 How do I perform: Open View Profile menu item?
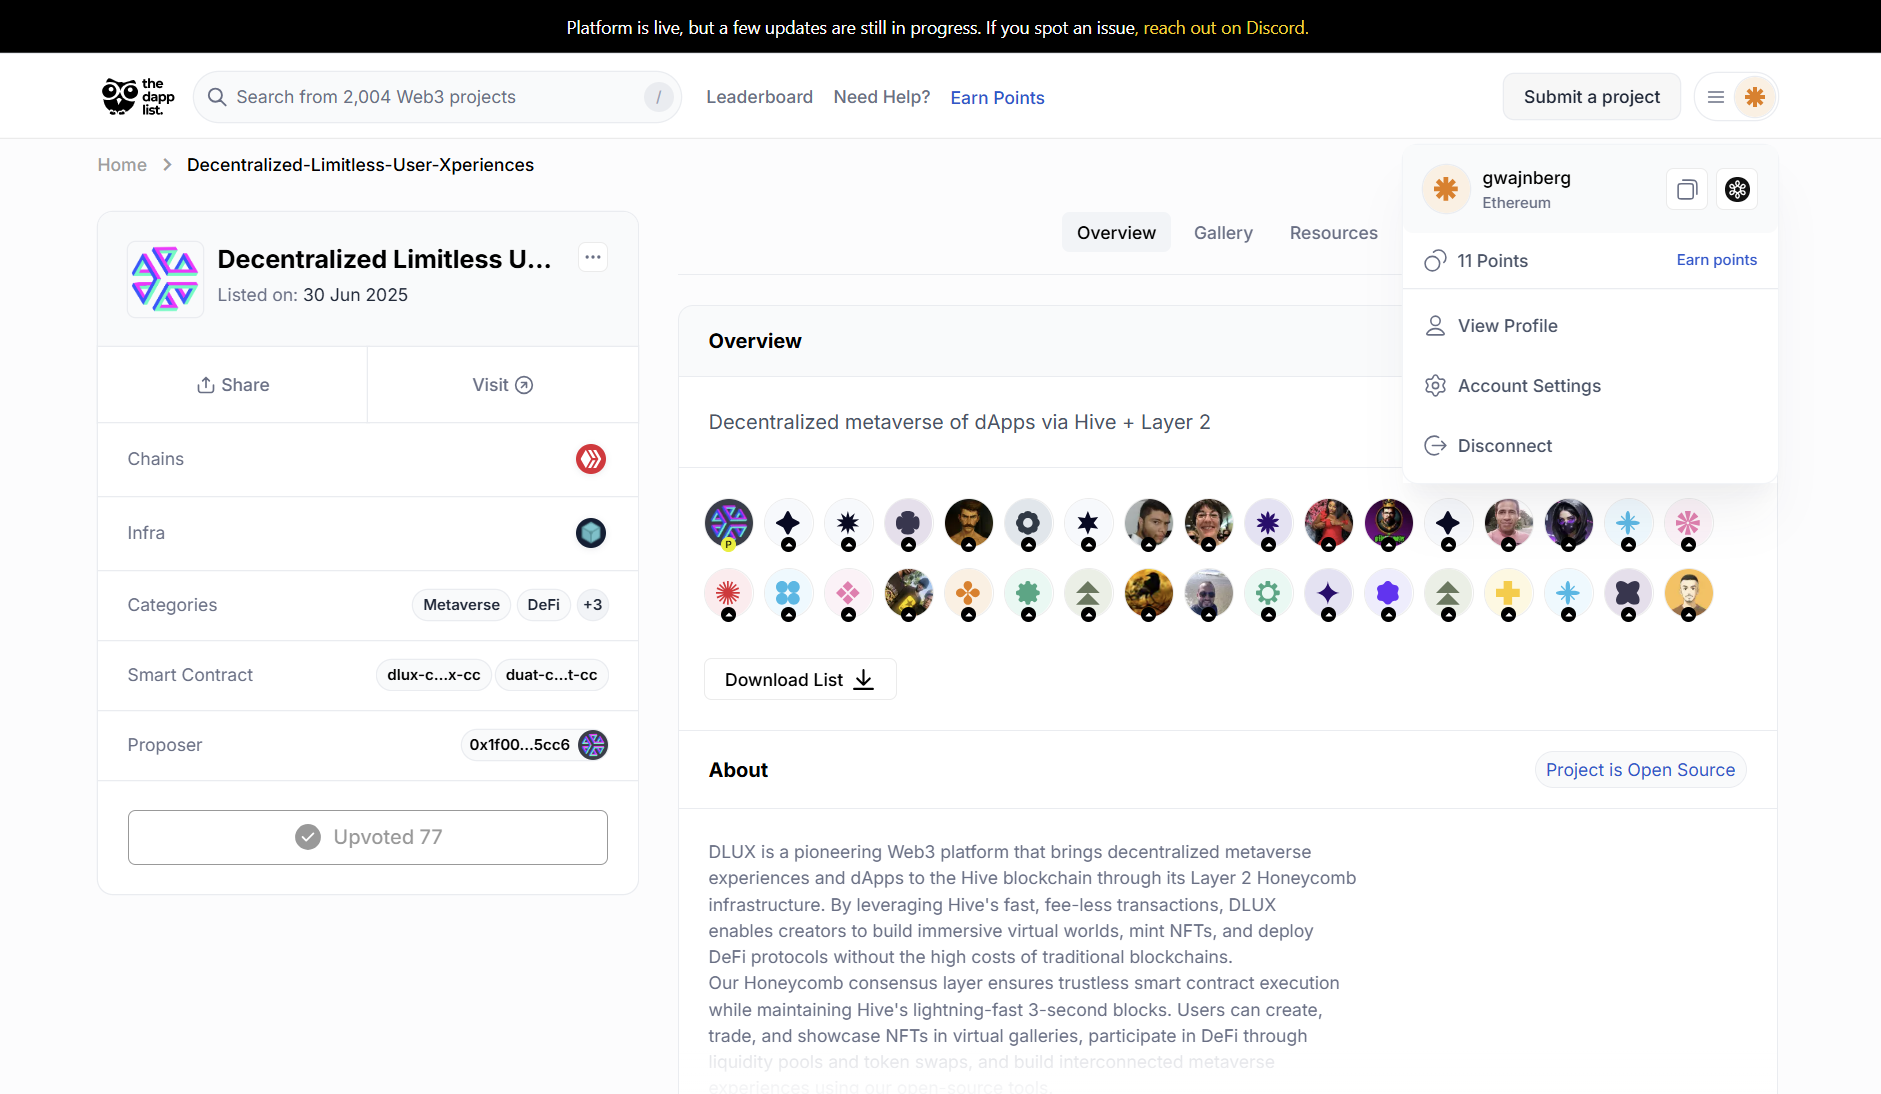pos(1590,326)
